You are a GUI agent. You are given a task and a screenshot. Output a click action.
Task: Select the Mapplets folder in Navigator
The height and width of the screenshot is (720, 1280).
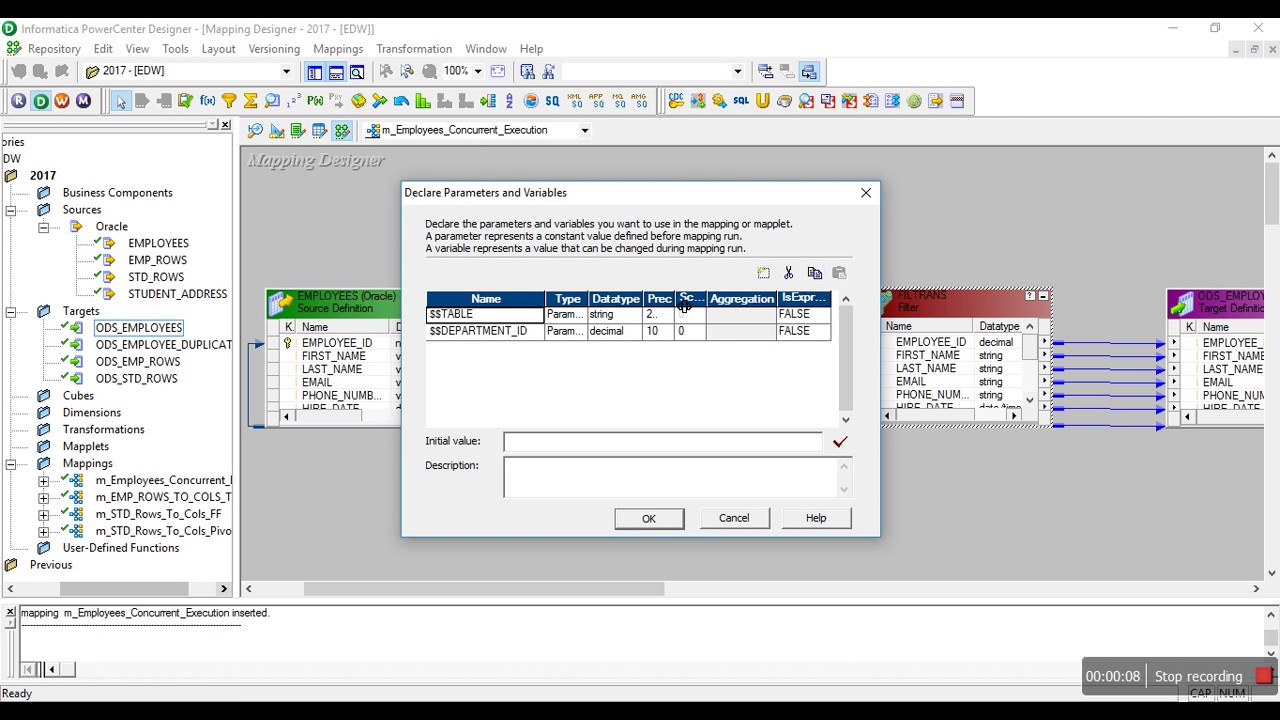[x=86, y=447]
